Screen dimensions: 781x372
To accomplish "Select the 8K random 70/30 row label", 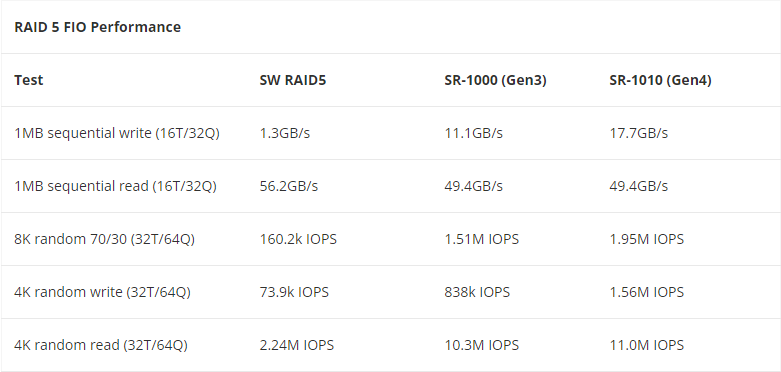I will (x=104, y=239).
